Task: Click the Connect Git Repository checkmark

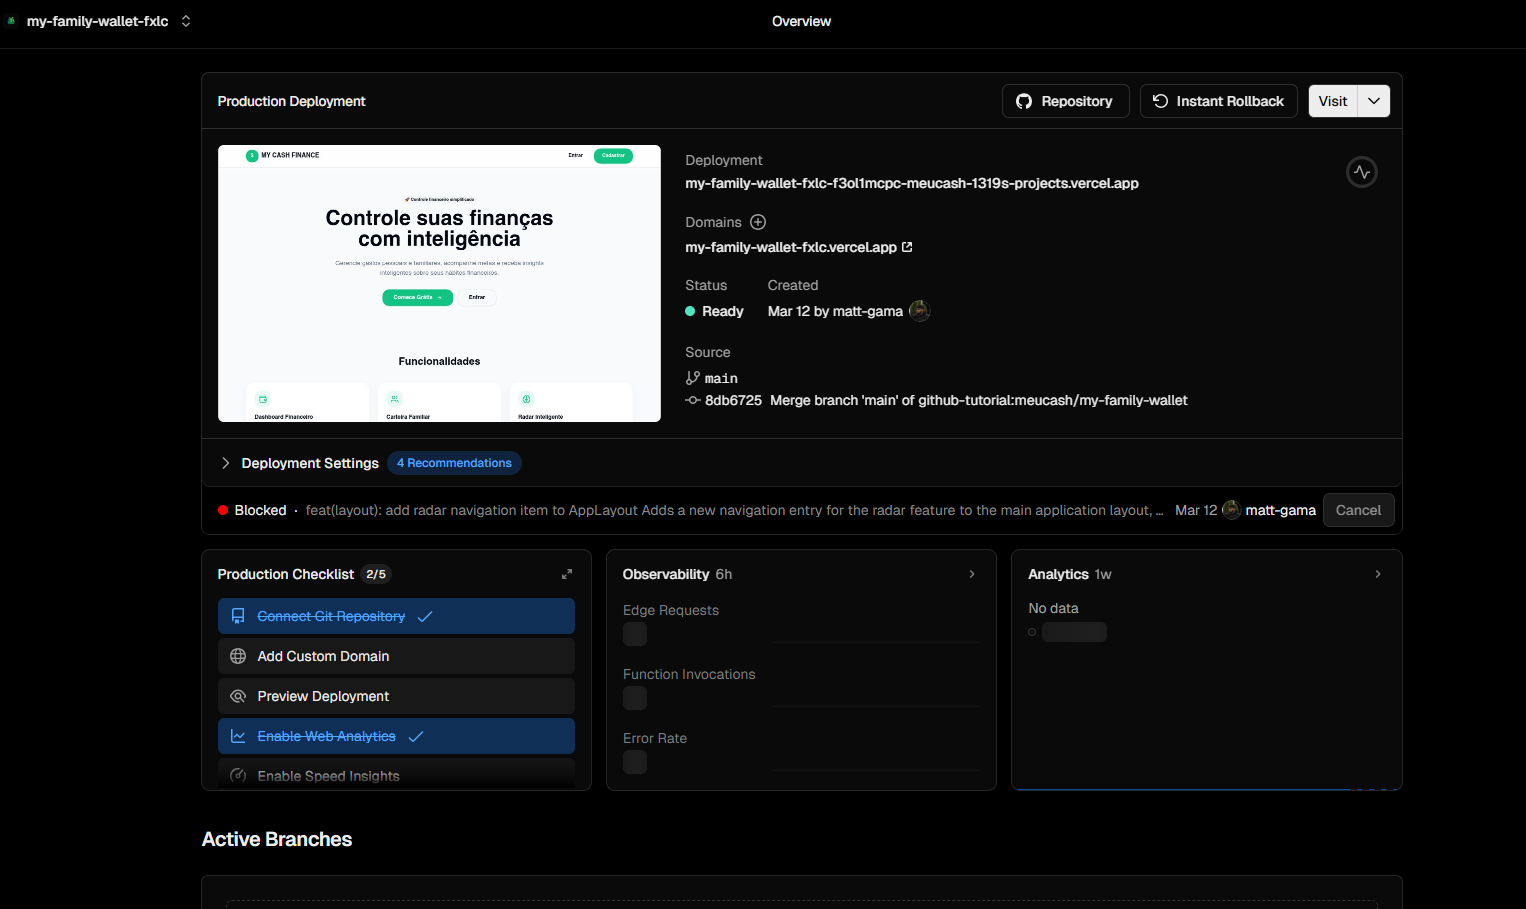Action: coord(425,616)
